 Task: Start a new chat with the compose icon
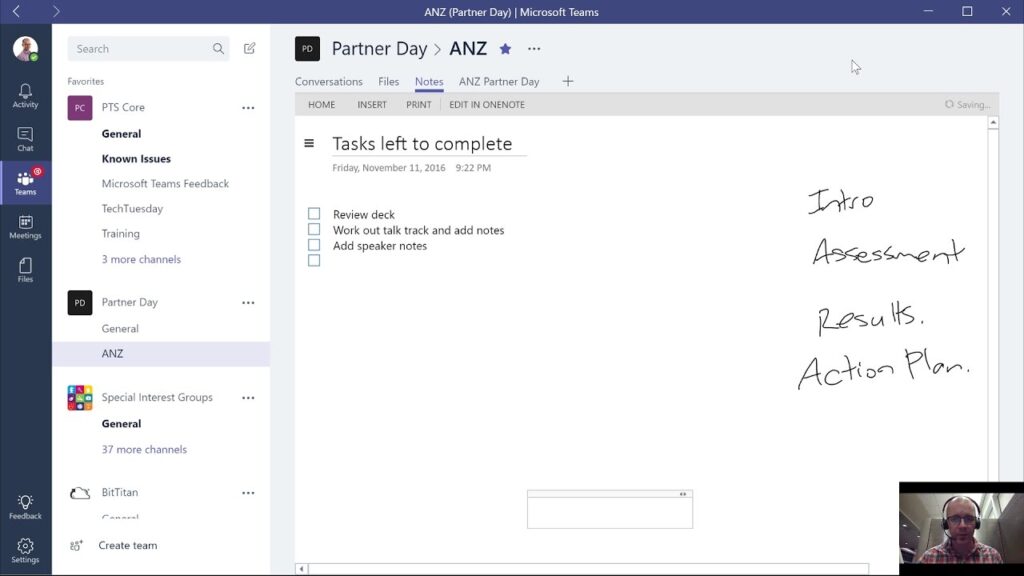[248, 48]
